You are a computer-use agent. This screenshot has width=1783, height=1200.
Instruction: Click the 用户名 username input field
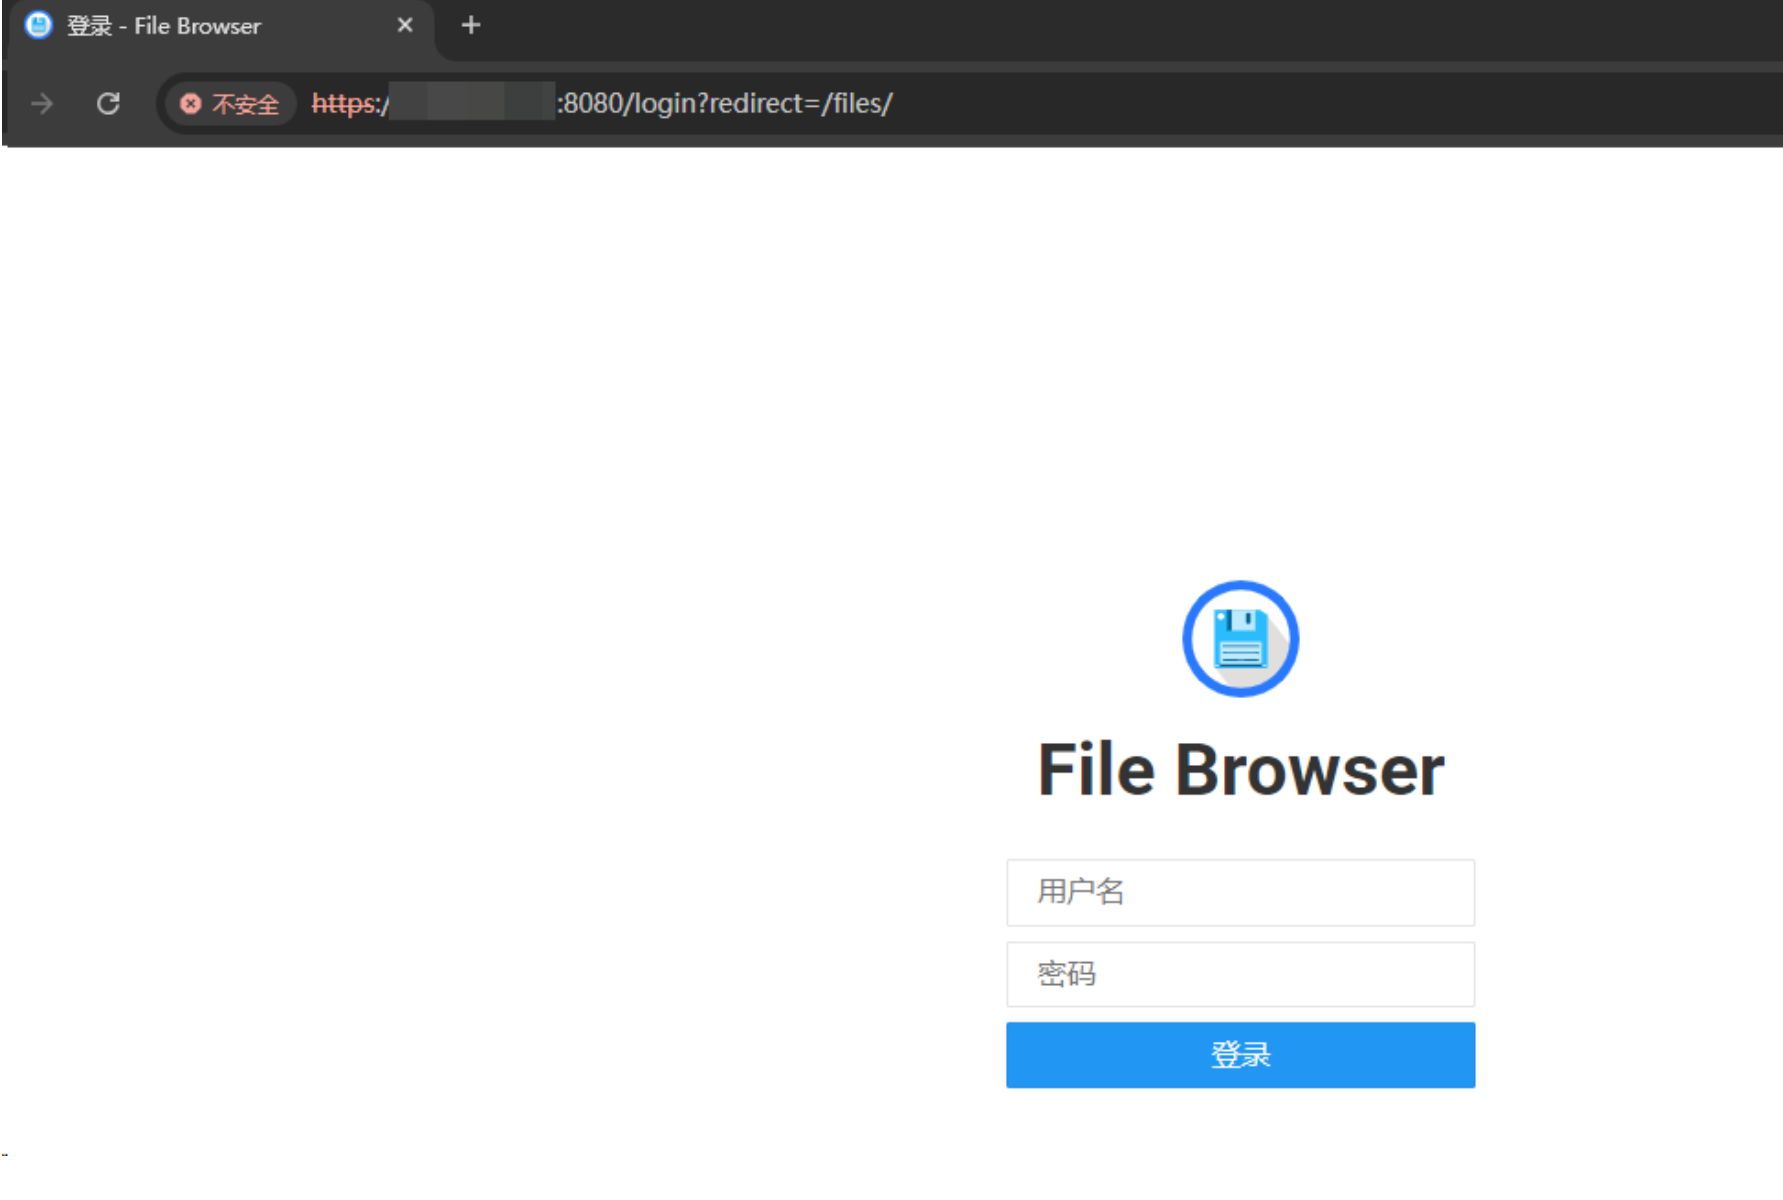[x=1240, y=892]
